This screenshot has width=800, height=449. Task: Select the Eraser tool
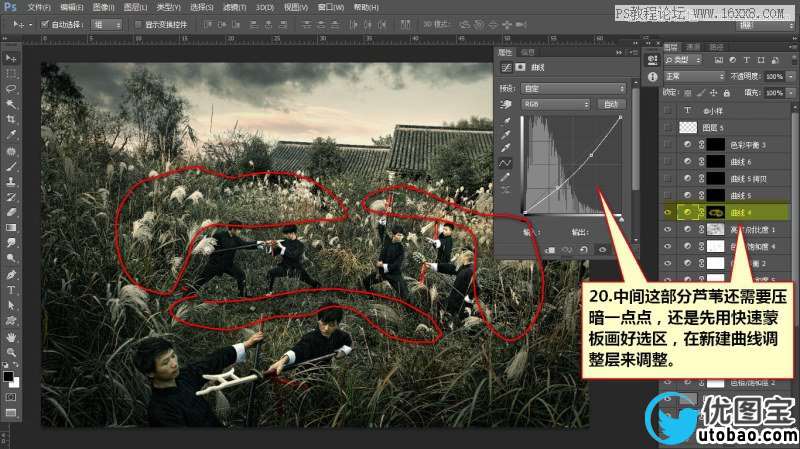11,212
